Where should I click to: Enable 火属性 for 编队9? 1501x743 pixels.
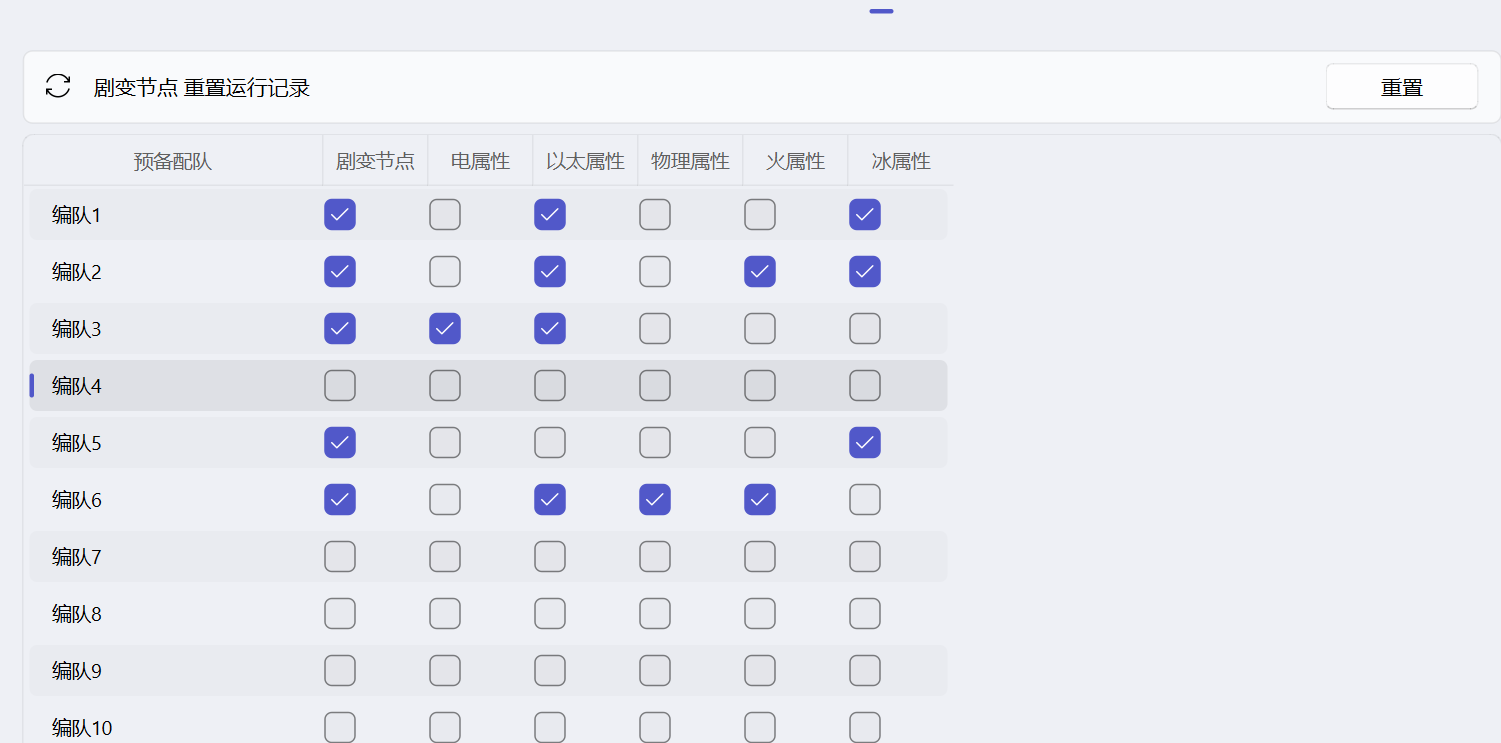click(x=760, y=670)
